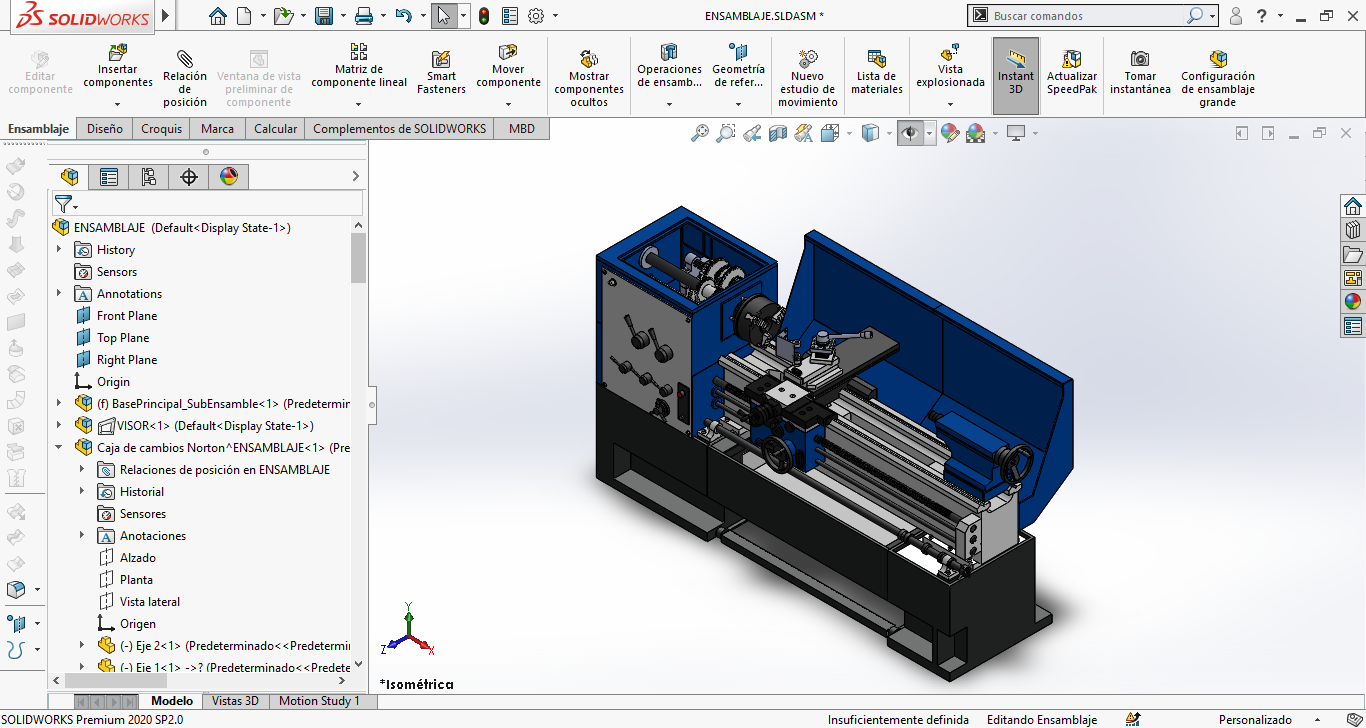This screenshot has height=728, width=1366.
Task: Expand the History tree item
Action: click(x=59, y=249)
